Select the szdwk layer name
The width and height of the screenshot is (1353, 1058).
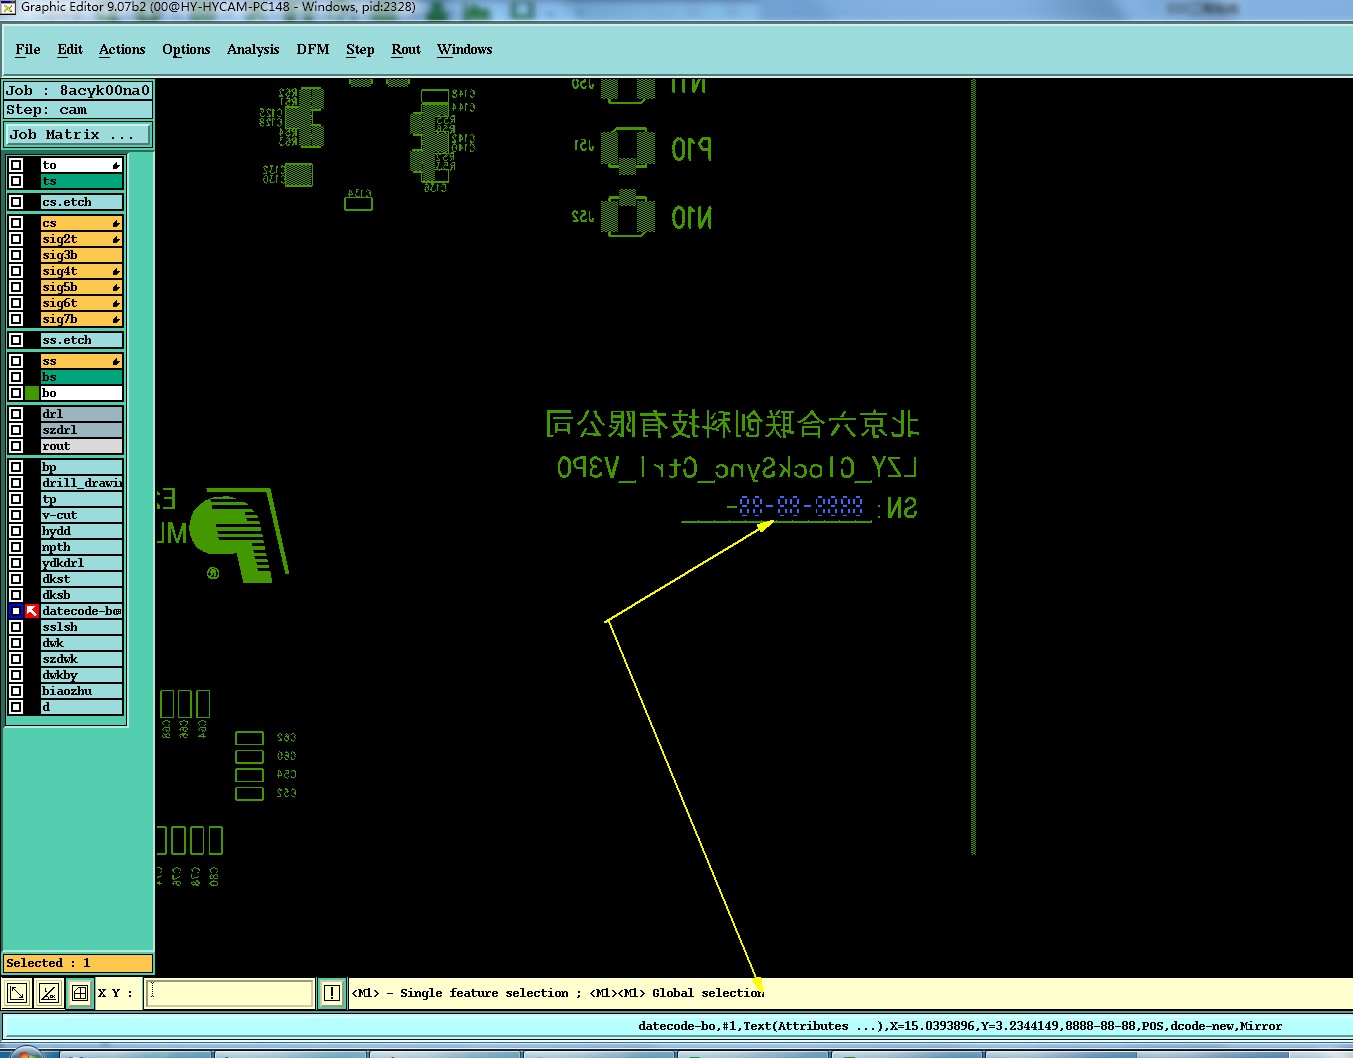pyautogui.click(x=81, y=659)
